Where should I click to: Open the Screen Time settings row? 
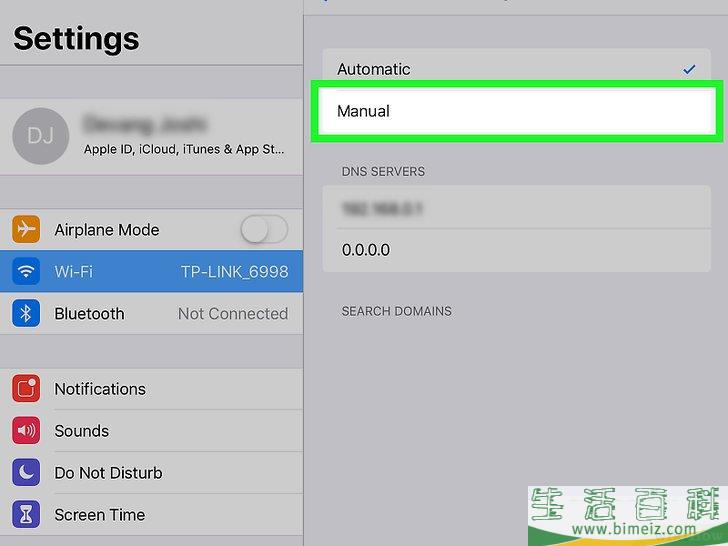[151, 514]
